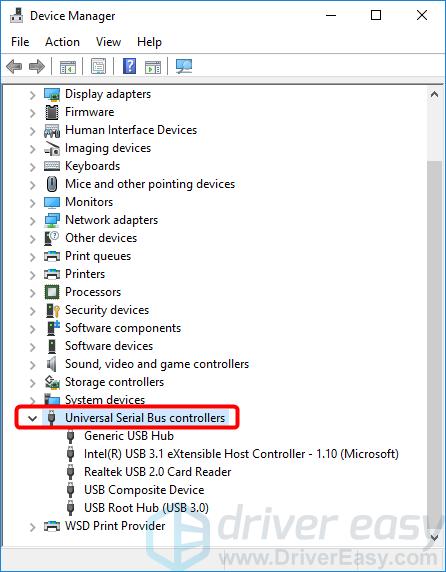Open the File menu
The height and width of the screenshot is (572, 446).
pos(20,42)
